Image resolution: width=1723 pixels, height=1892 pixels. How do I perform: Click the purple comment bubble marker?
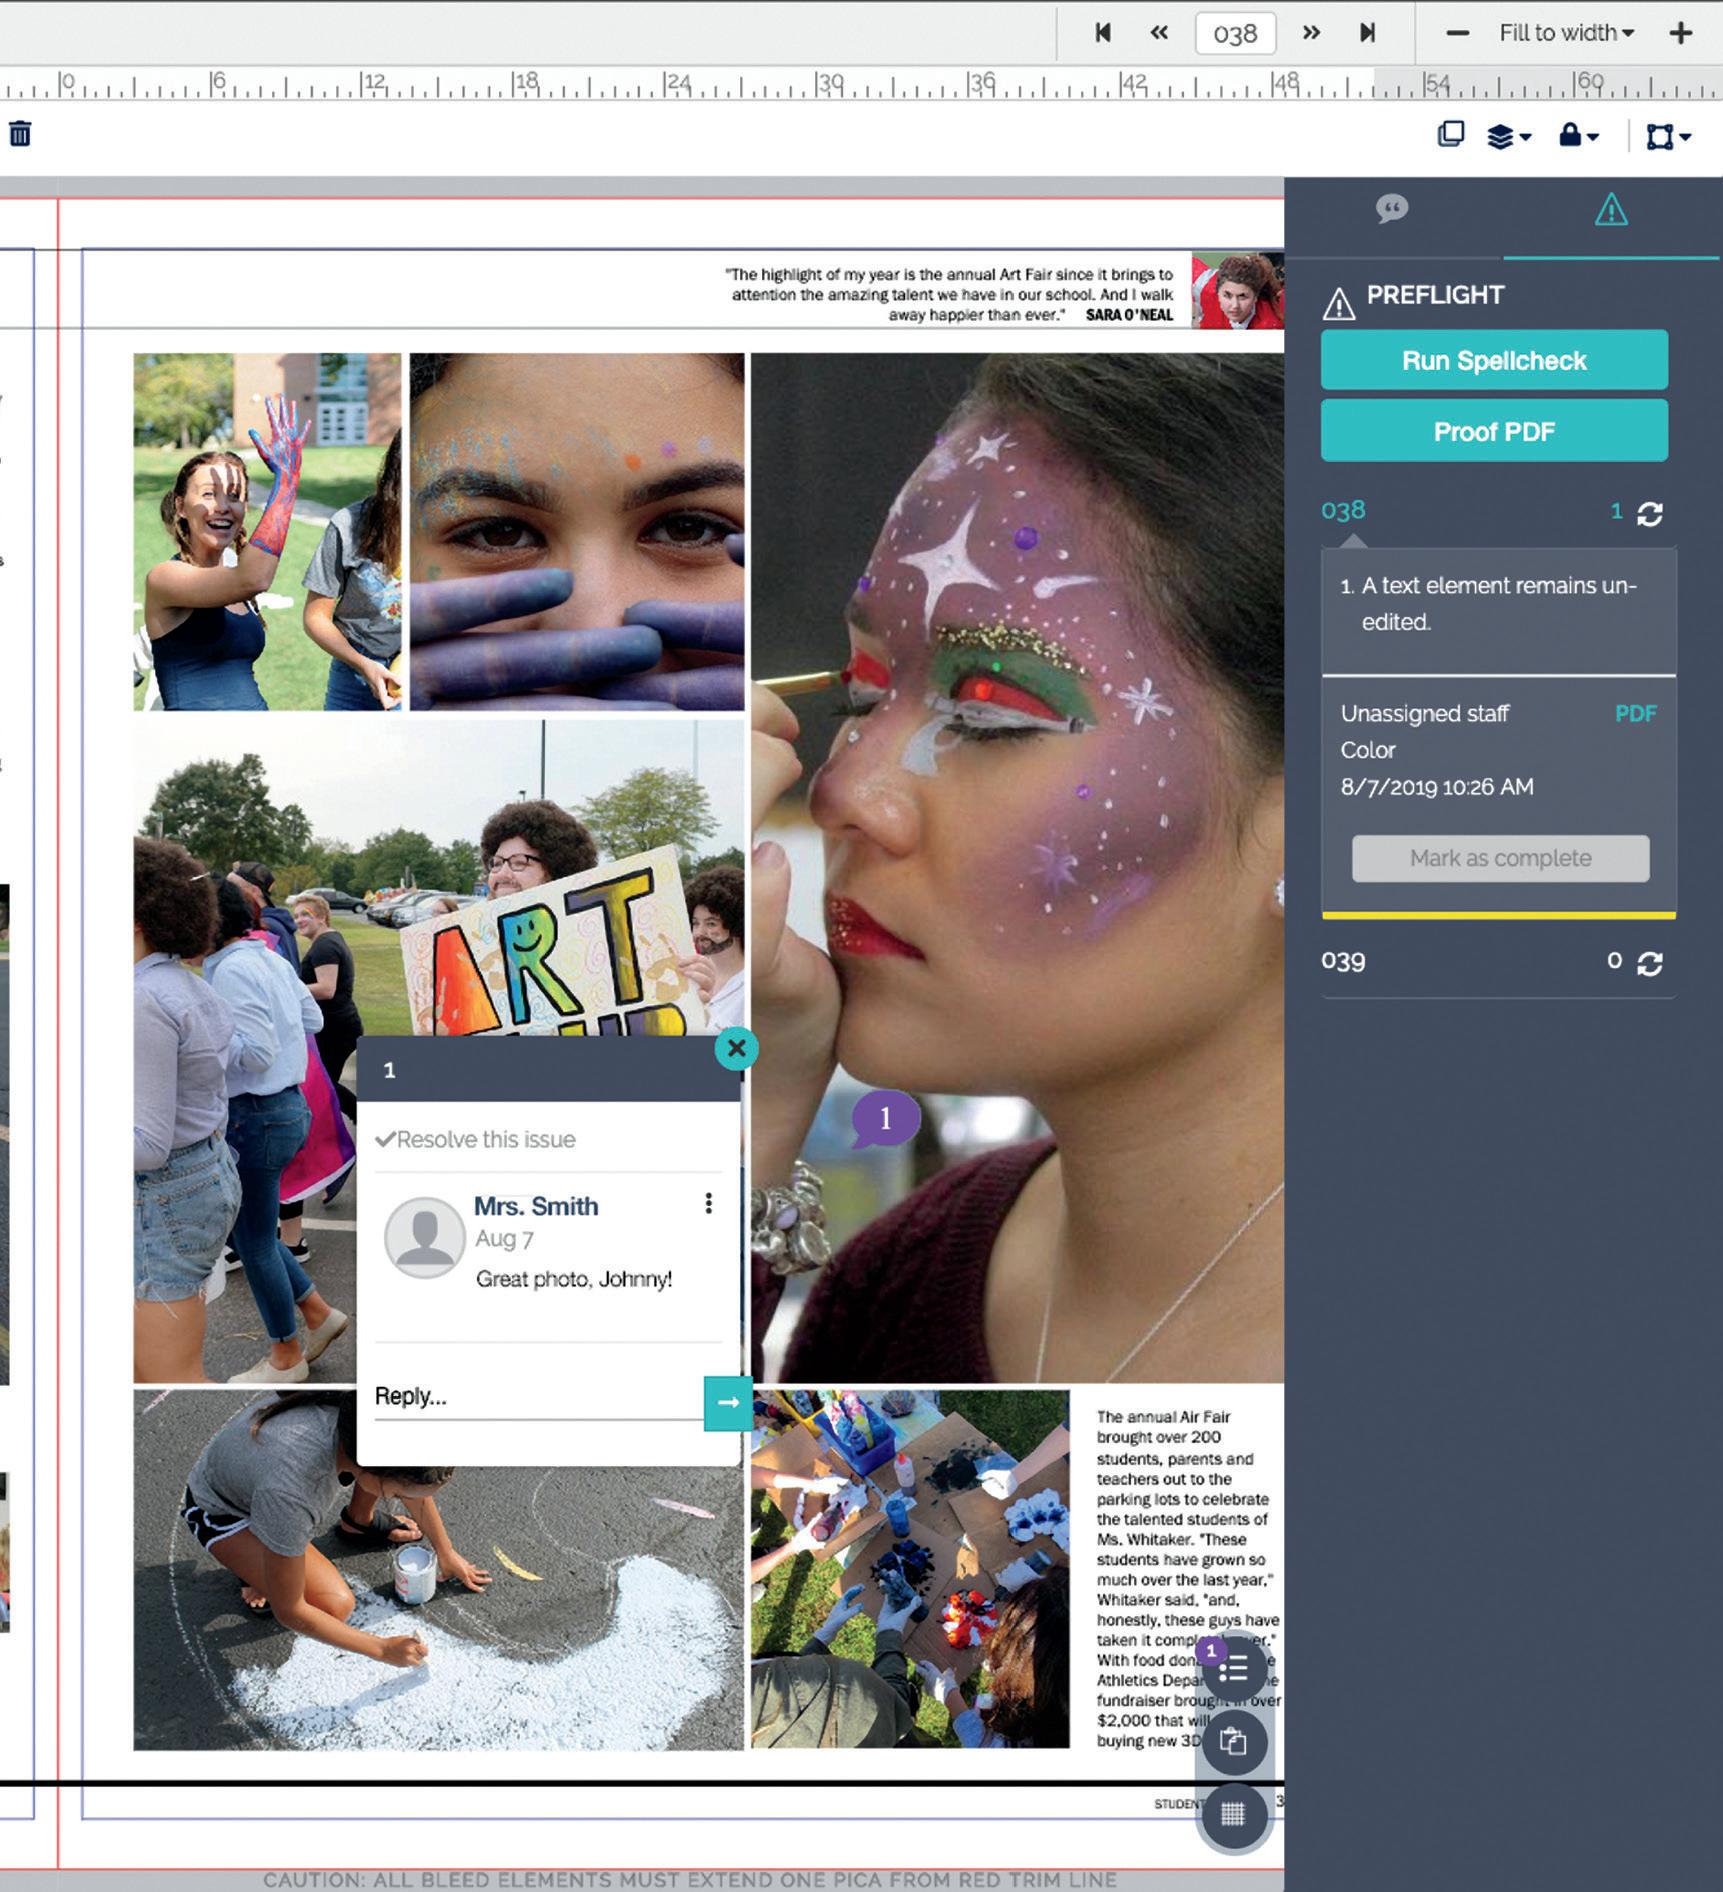(885, 1119)
